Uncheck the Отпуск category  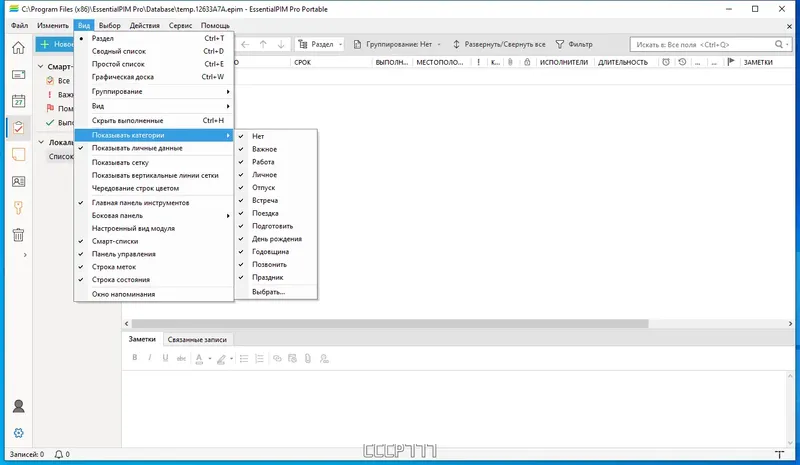[x=276, y=187]
